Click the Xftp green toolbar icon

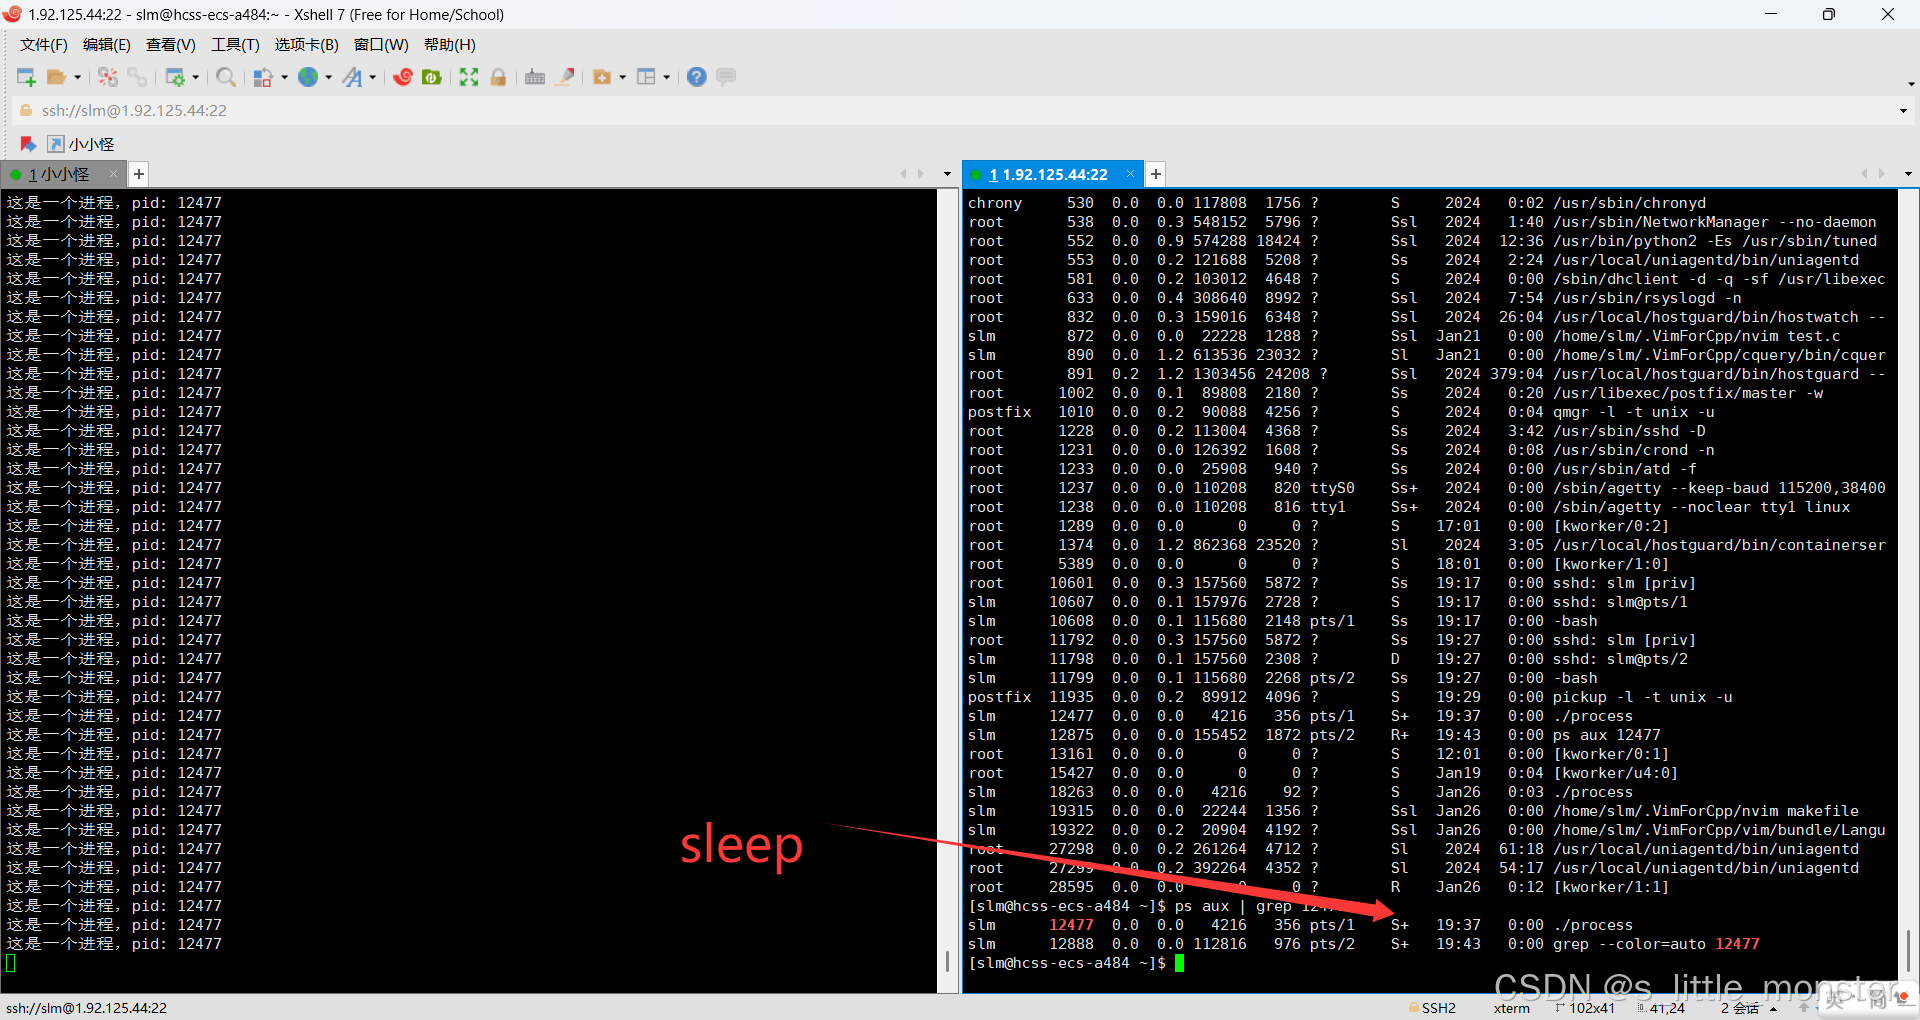click(x=432, y=77)
